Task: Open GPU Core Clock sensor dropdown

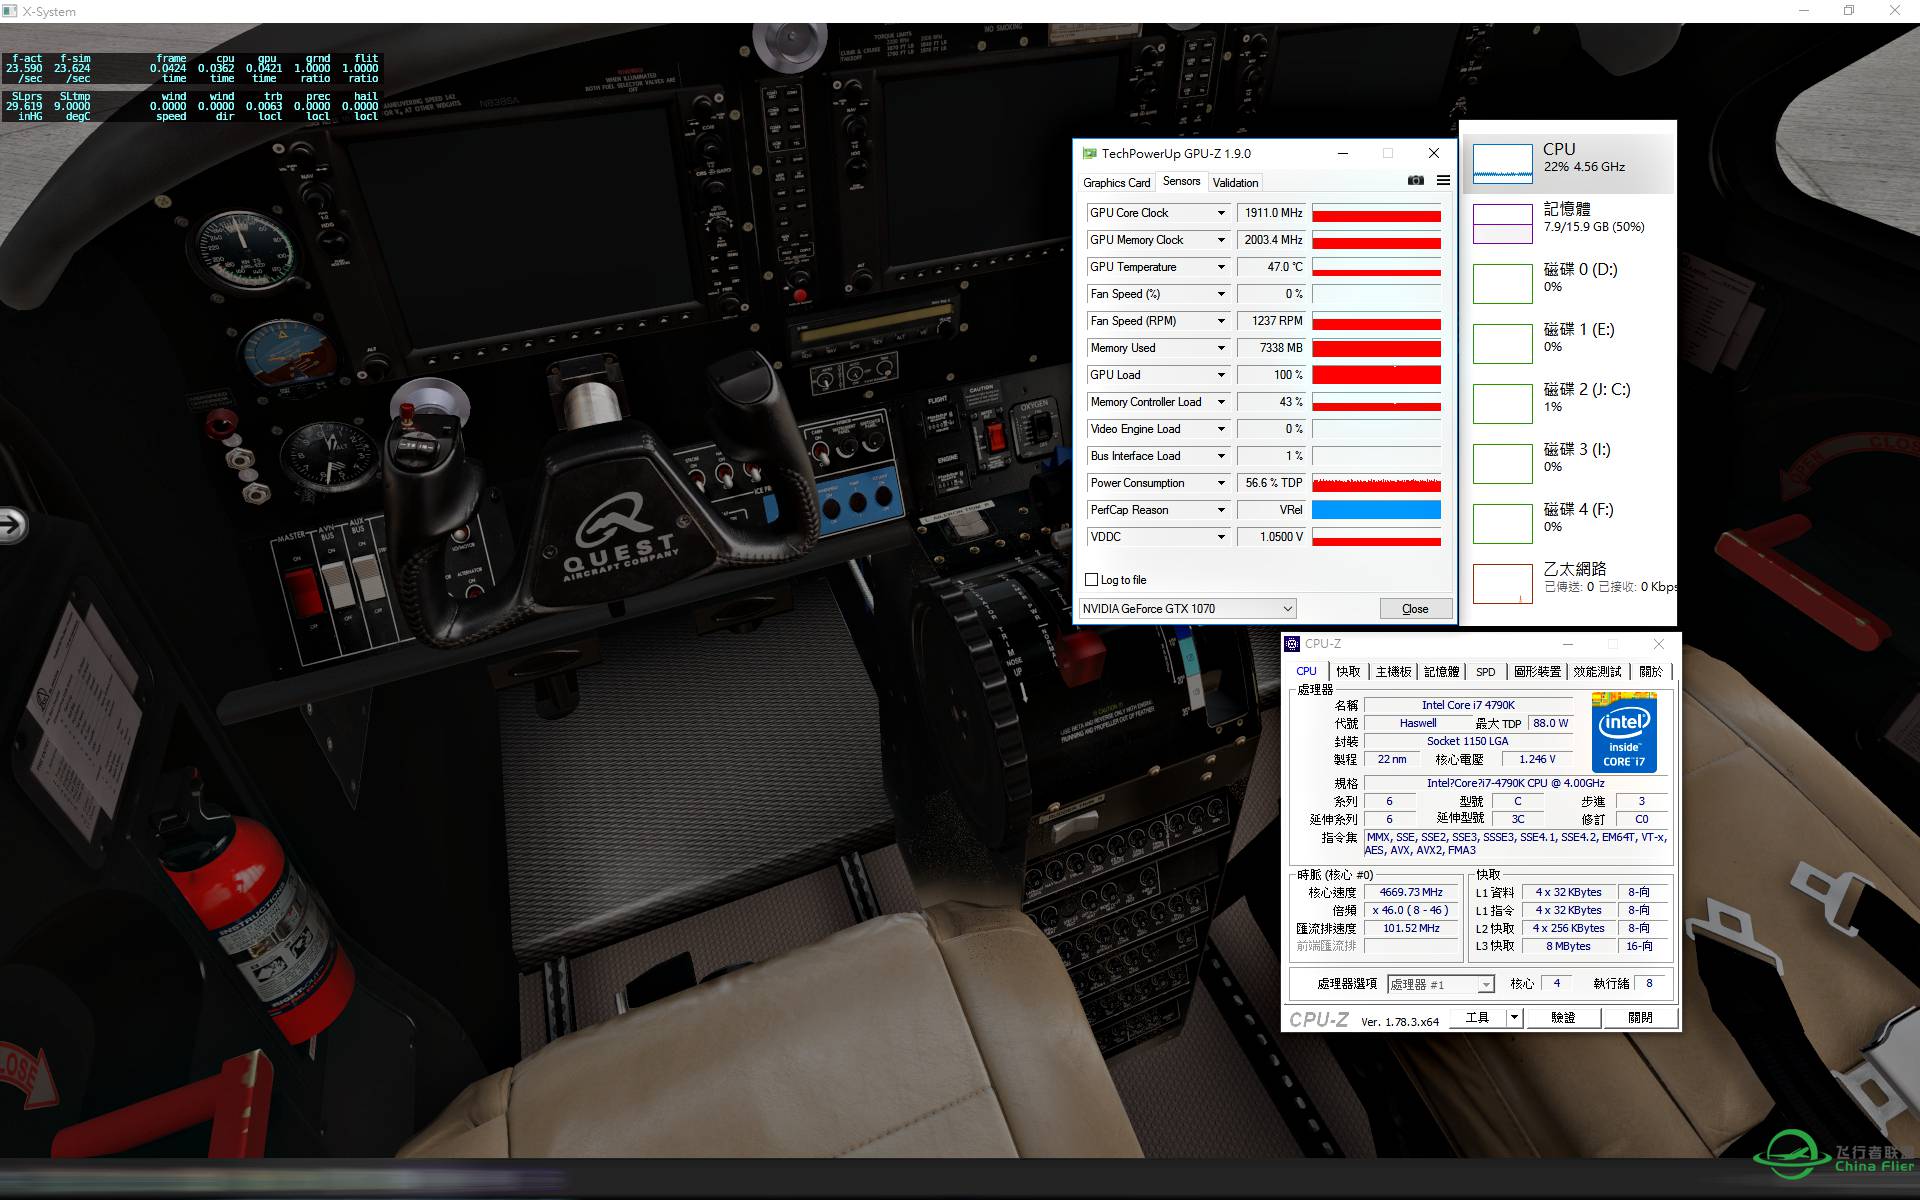Action: (1220, 213)
